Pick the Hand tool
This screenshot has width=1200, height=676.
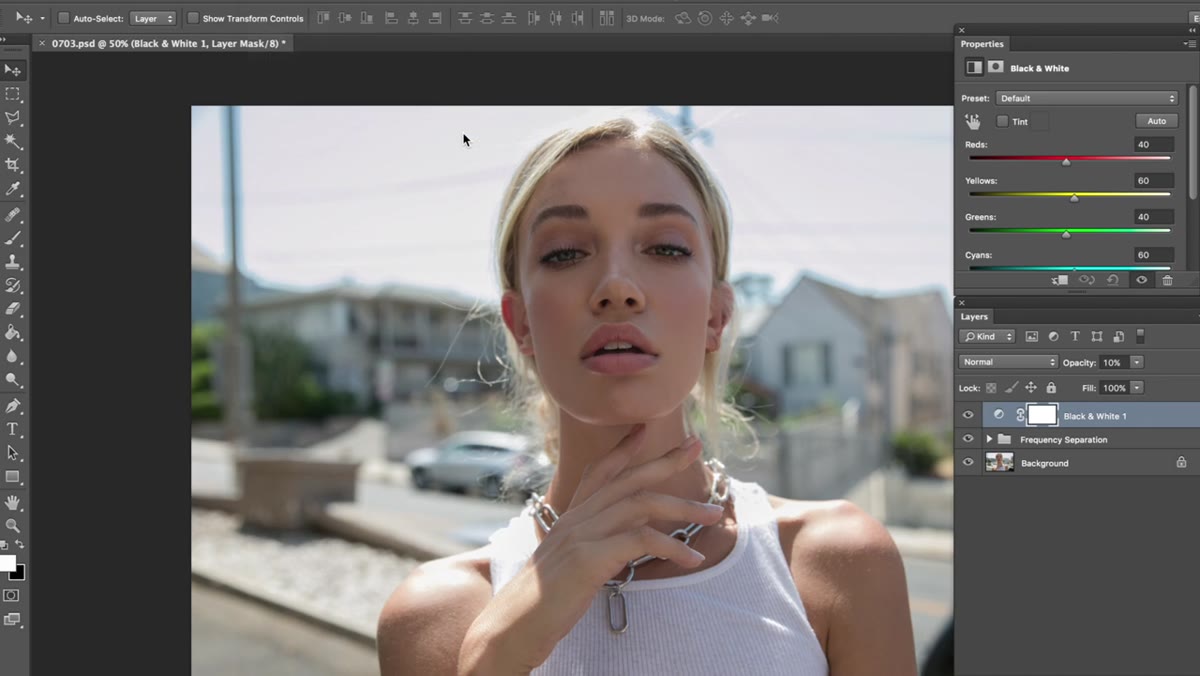[x=12, y=502]
